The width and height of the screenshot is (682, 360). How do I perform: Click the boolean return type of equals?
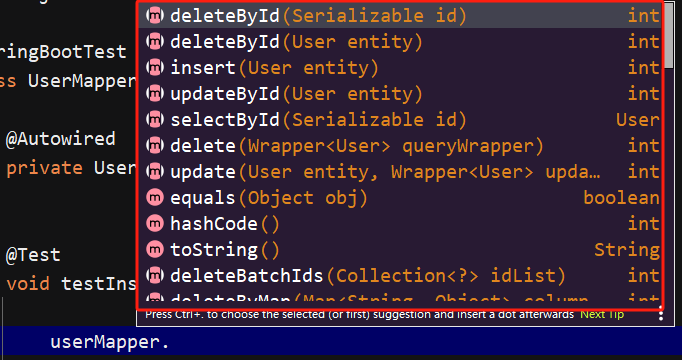[621, 198]
